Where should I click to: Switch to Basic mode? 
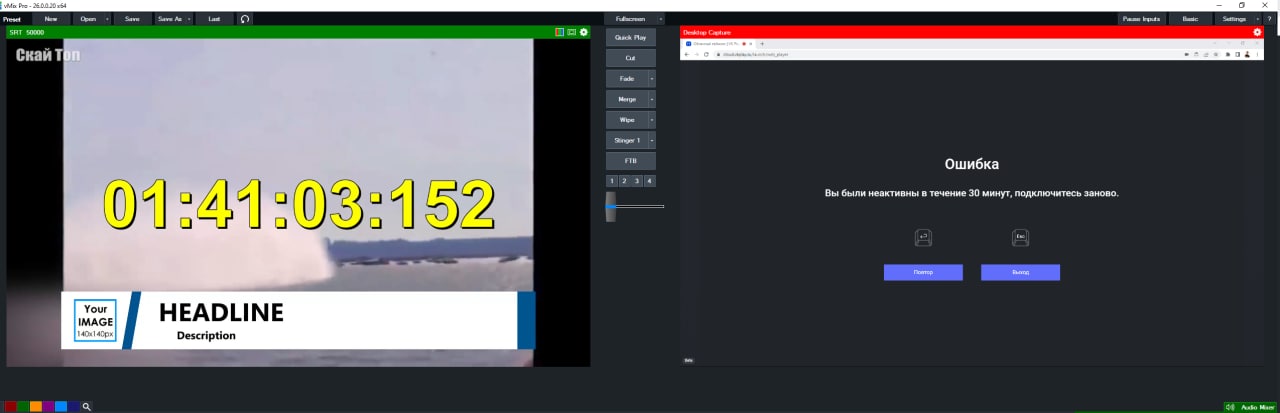pyautogui.click(x=1190, y=18)
